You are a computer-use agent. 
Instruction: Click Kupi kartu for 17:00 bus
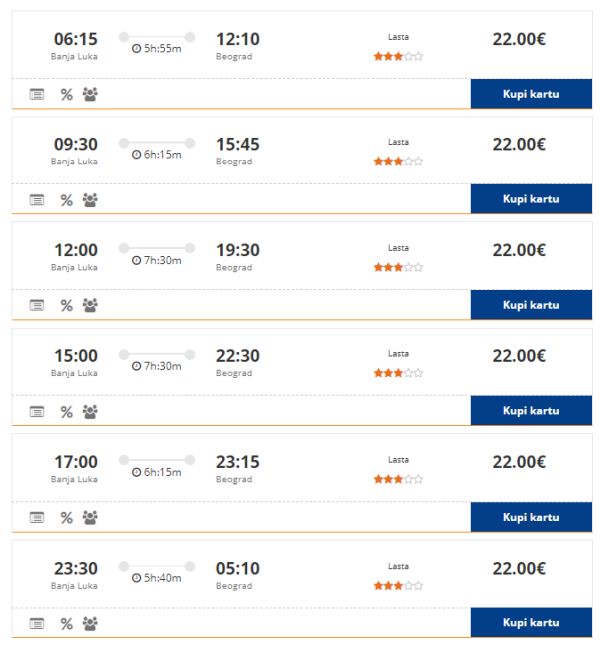click(x=531, y=517)
